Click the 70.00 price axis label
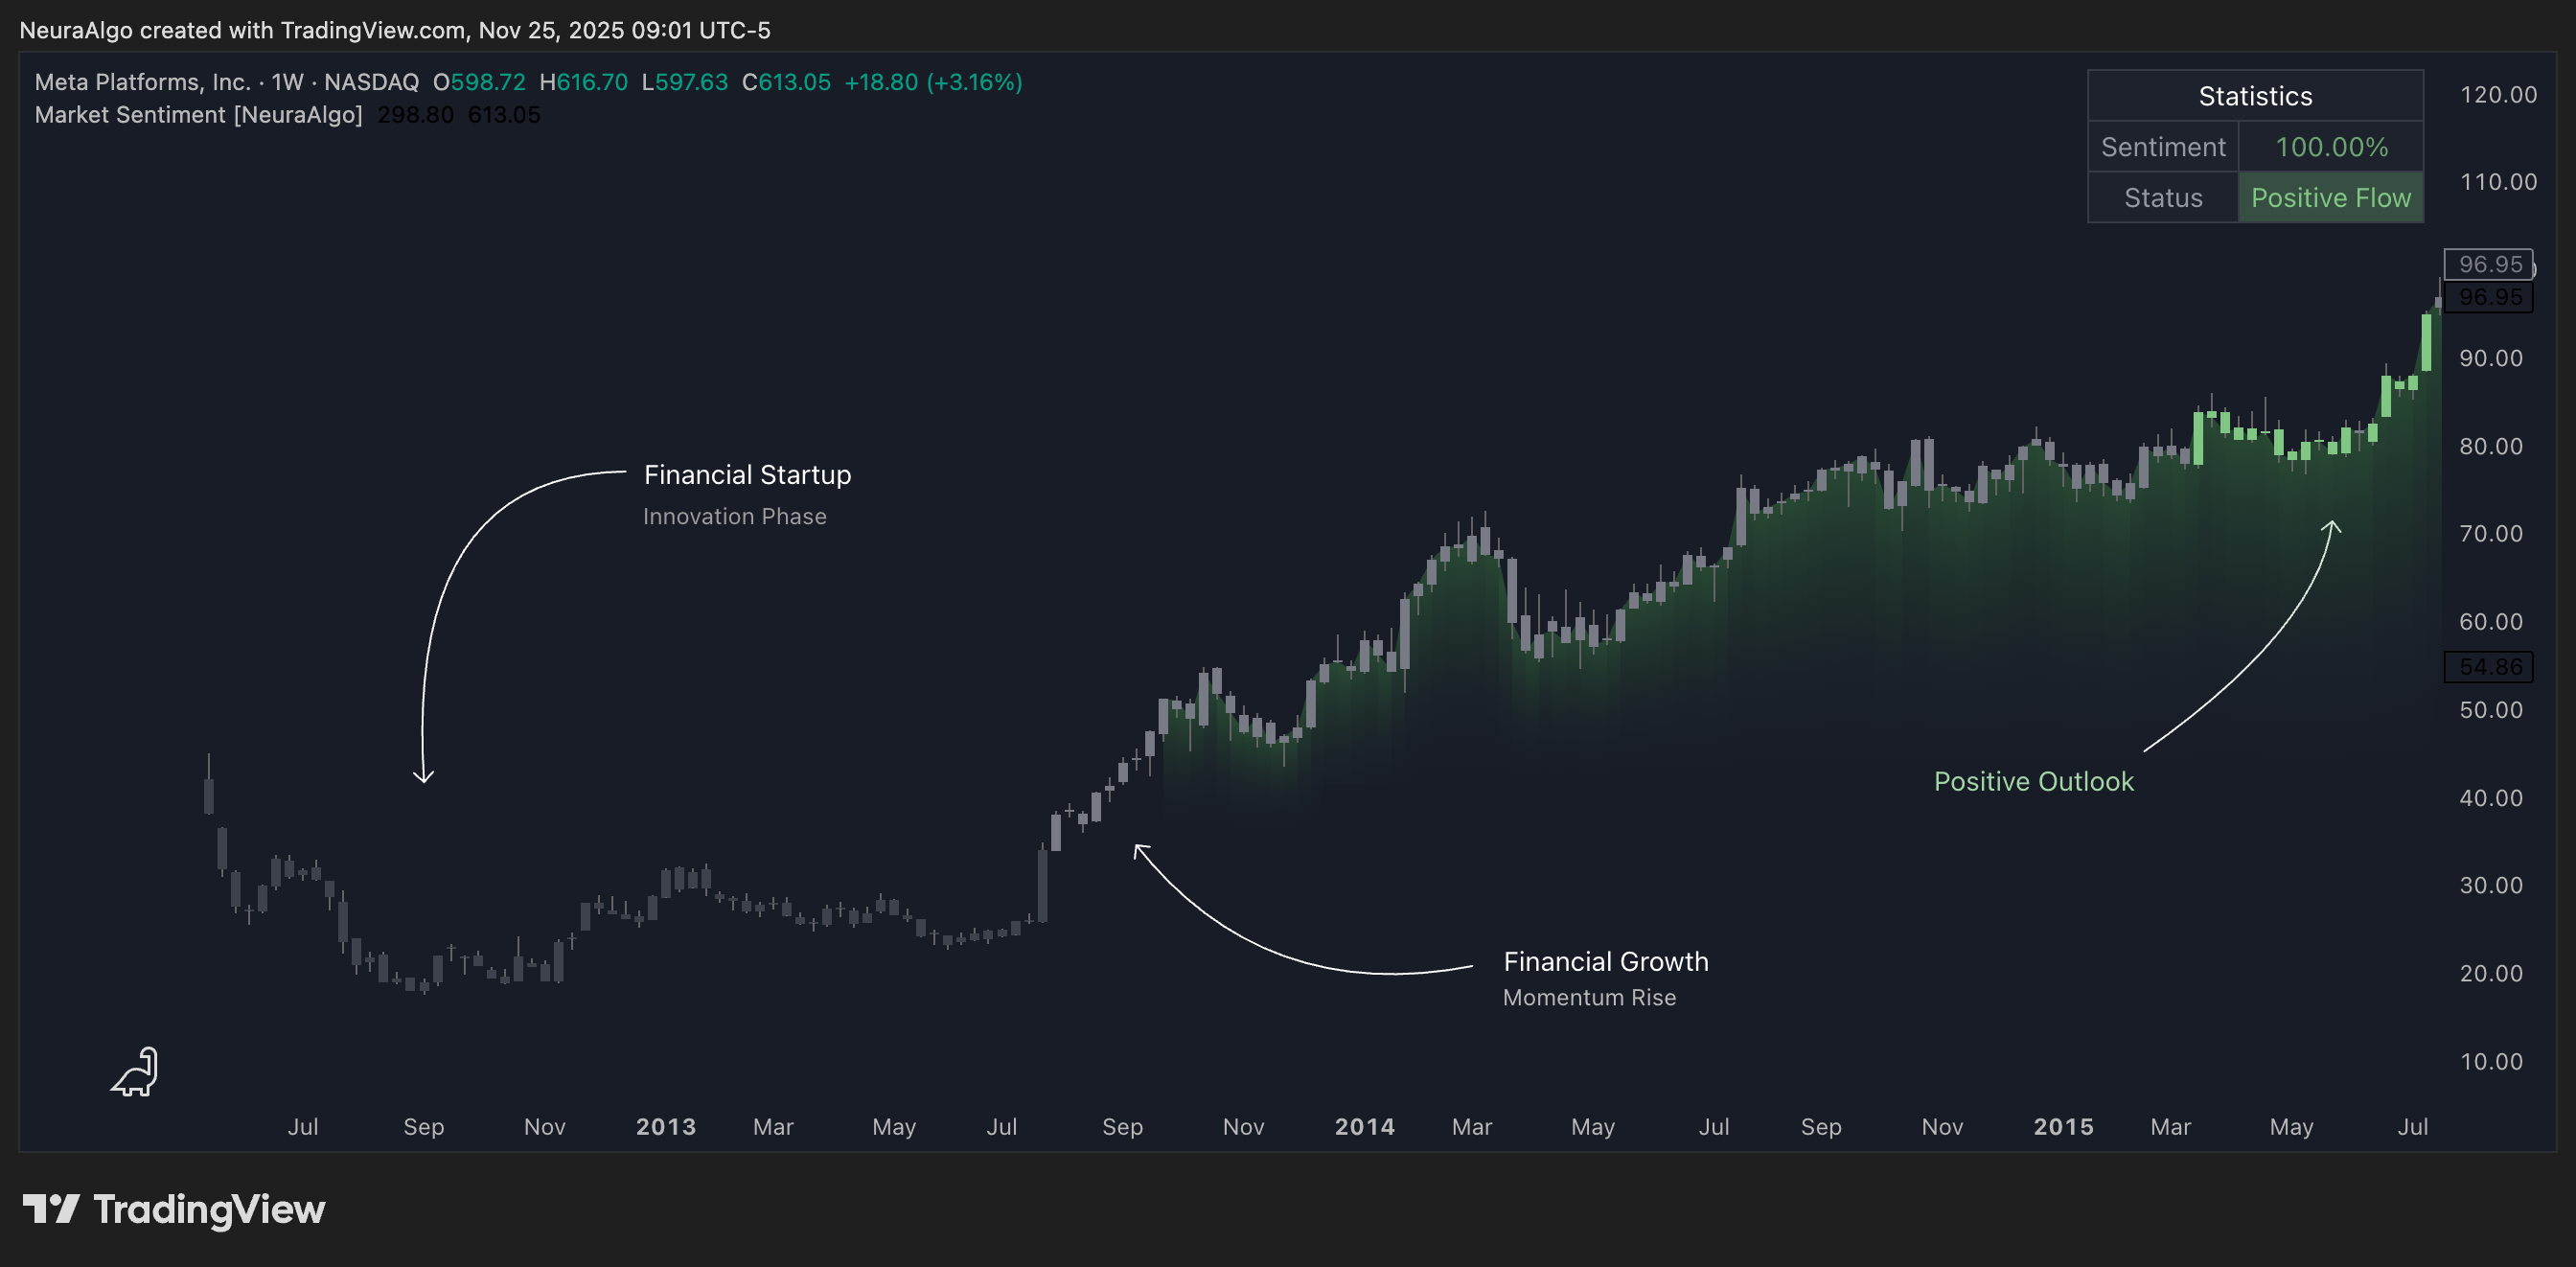 (2491, 534)
